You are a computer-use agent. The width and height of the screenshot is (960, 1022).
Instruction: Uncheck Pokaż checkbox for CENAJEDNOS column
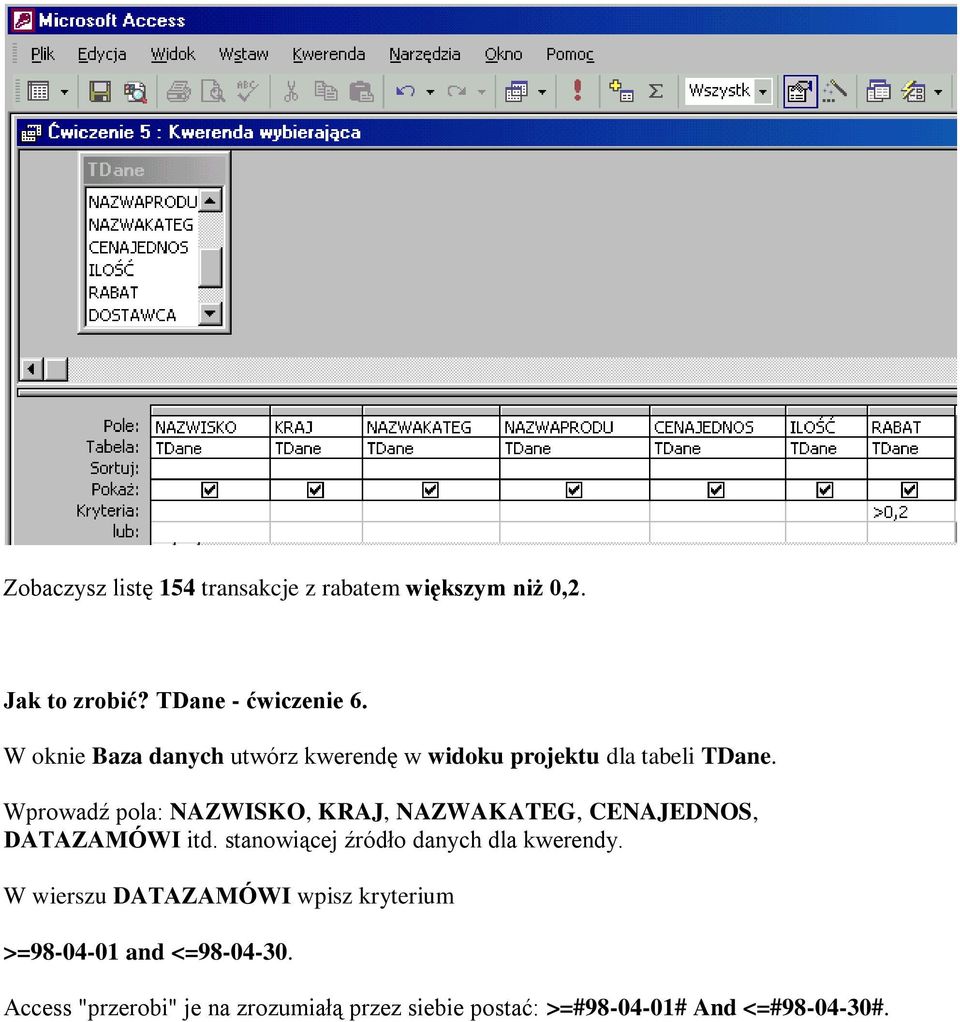(716, 489)
